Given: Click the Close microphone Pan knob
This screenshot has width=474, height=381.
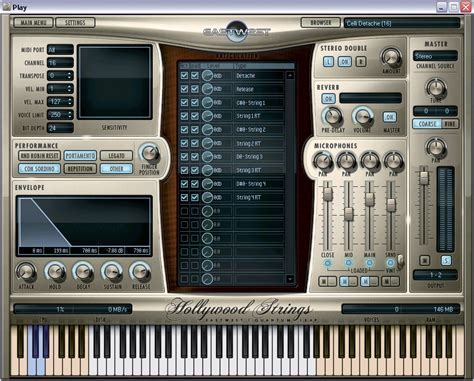Looking at the screenshot, I should tap(323, 161).
